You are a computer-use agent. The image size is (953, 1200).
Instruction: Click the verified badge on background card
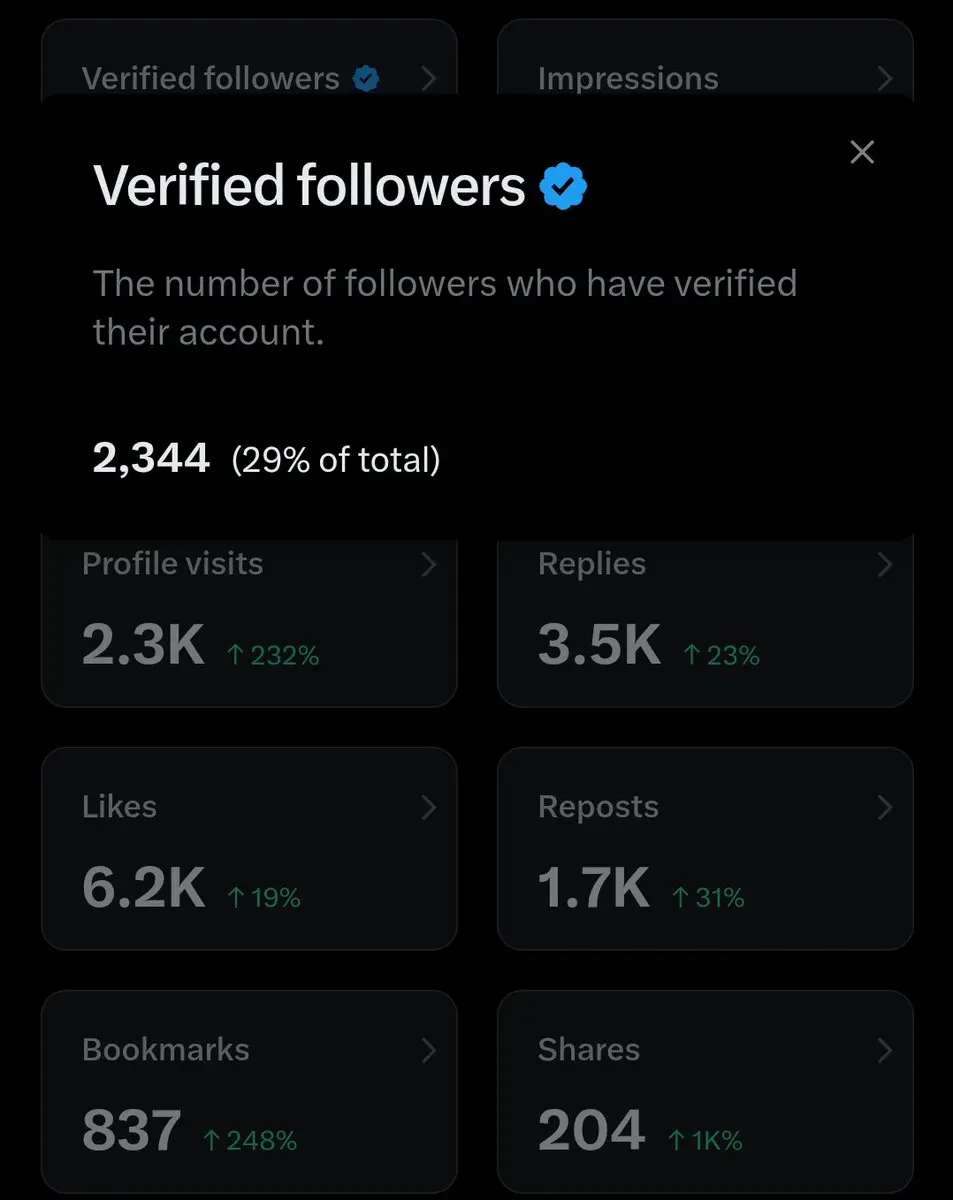(367, 78)
